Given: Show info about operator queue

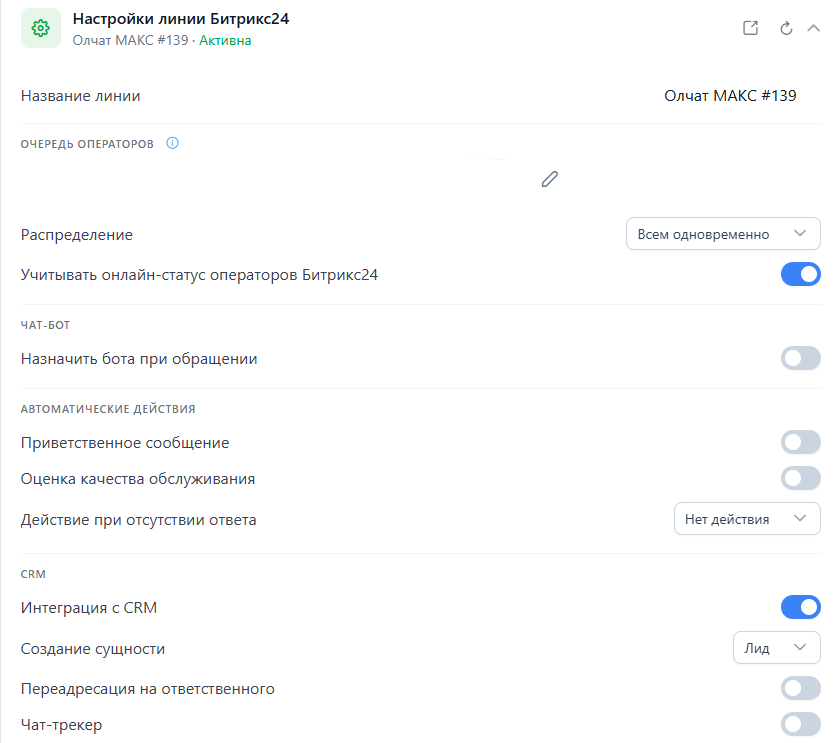Looking at the screenshot, I should 172,143.
